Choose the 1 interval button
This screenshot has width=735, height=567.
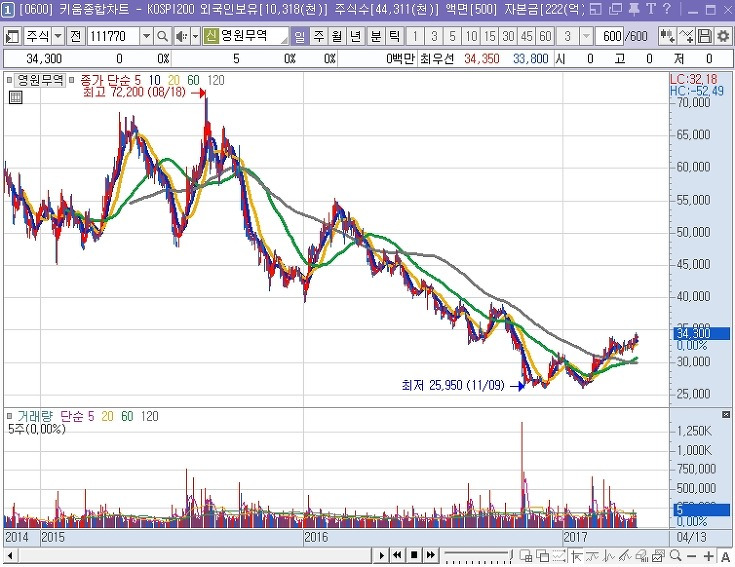tap(415, 36)
